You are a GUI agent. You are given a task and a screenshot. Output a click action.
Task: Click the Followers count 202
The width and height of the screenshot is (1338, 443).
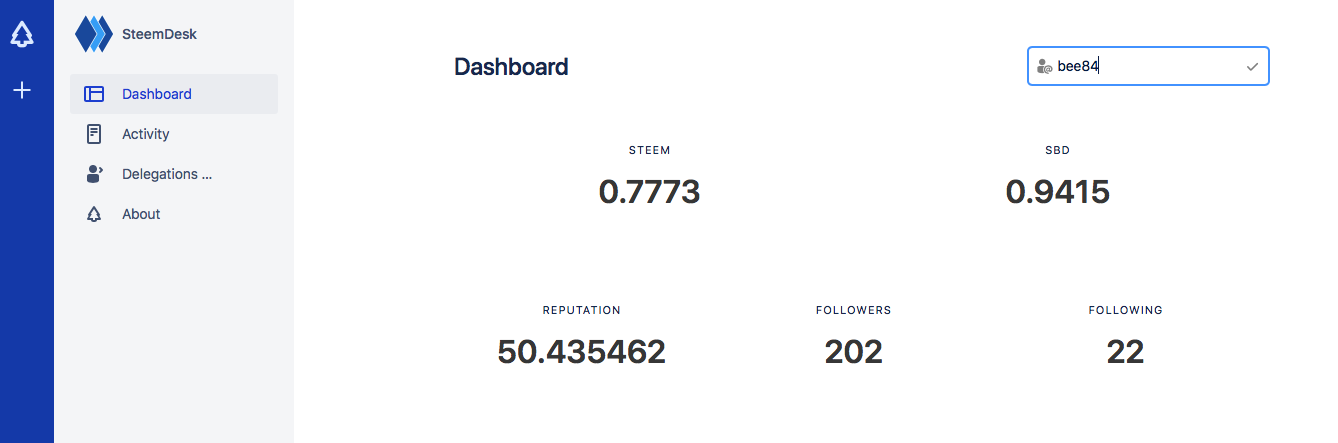coord(853,351)
